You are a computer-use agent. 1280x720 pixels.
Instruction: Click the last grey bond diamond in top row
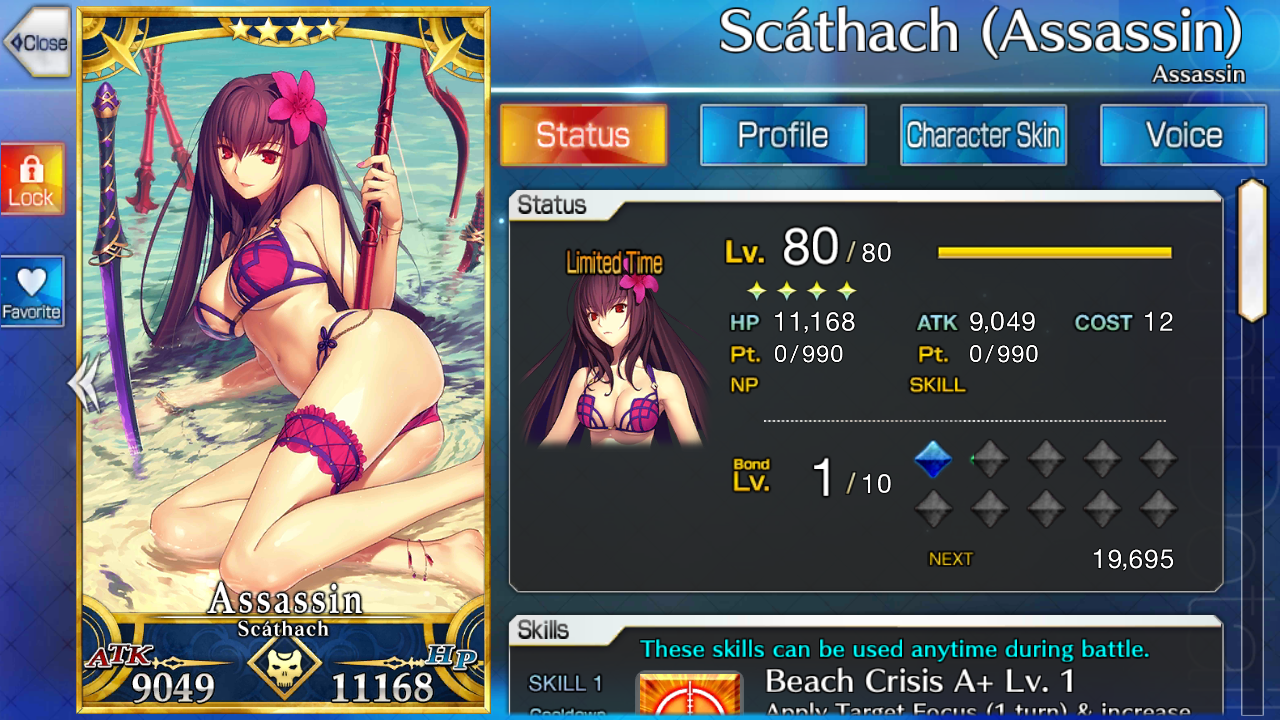click(1159, 459)
